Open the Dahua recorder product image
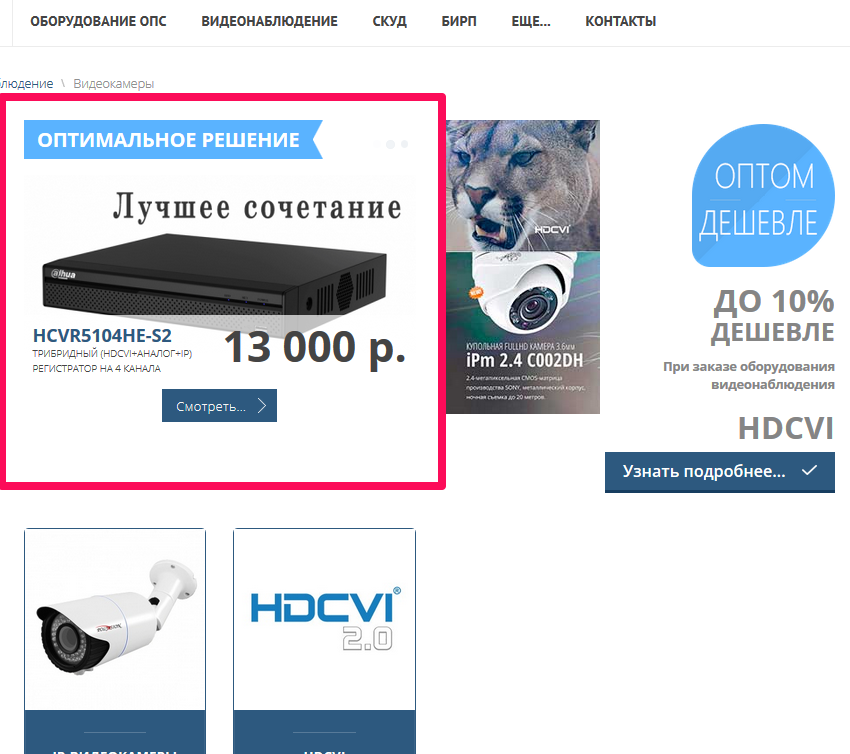The image size is (850, 754). click(x=215, y=275)
